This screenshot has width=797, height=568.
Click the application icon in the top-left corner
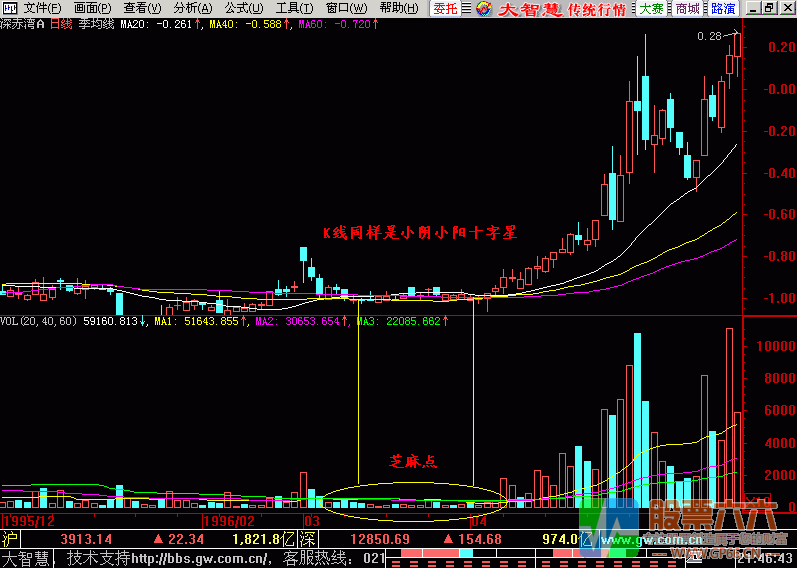(9, 8)
